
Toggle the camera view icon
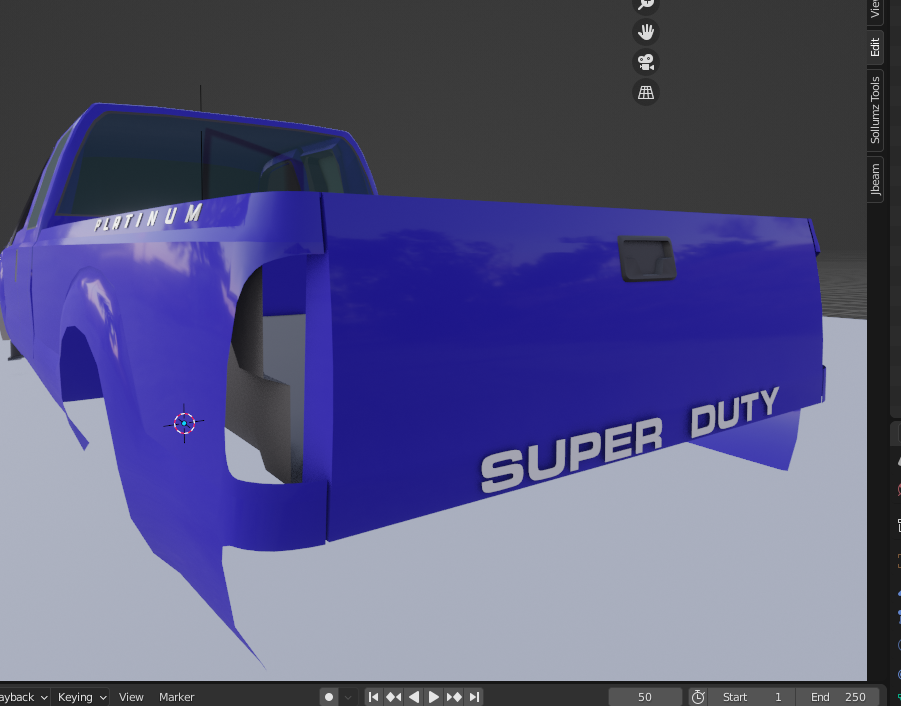pos(646,62)
